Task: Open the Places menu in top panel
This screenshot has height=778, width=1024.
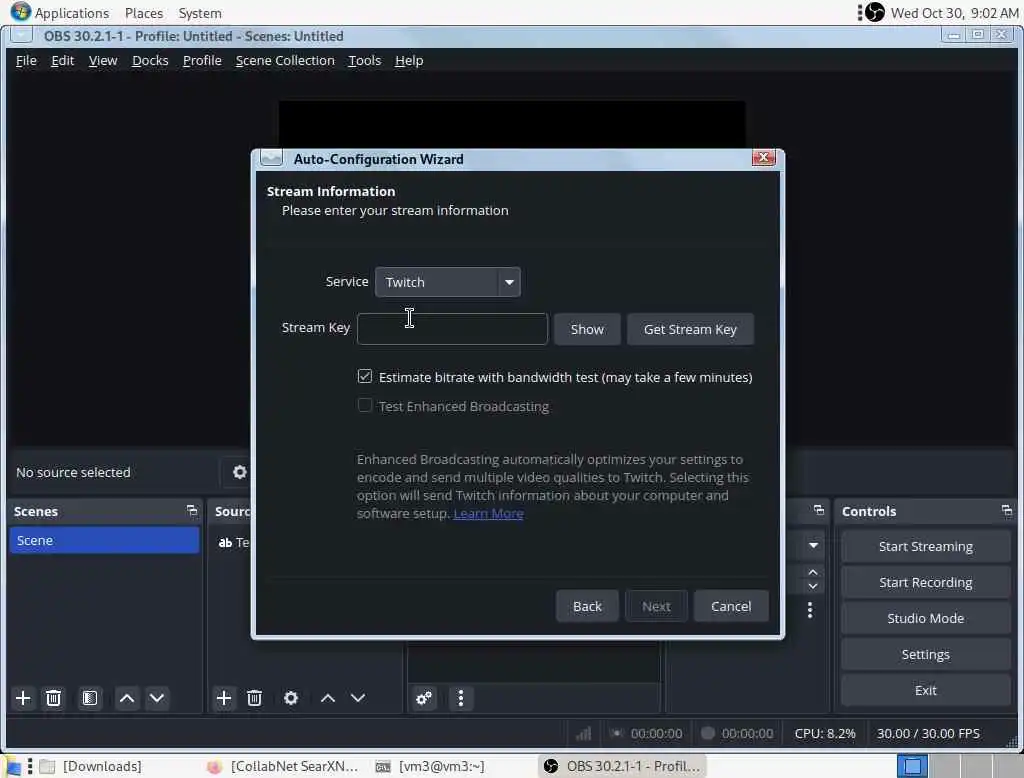Action: [x=144, y=13]
